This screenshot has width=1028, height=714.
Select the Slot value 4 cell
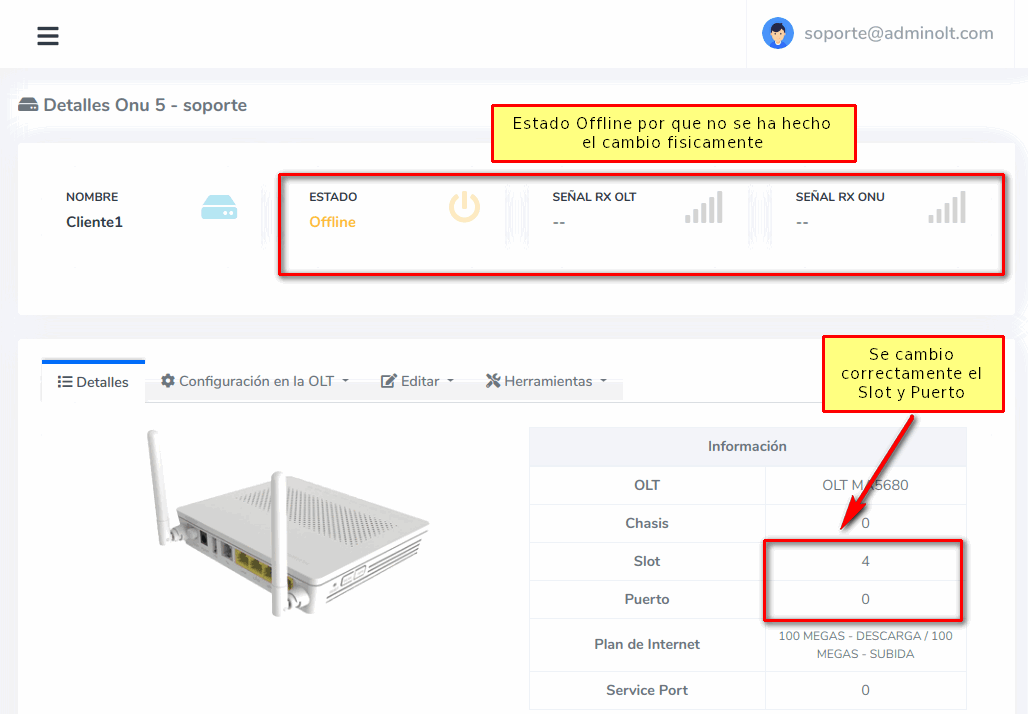(865, 561)
